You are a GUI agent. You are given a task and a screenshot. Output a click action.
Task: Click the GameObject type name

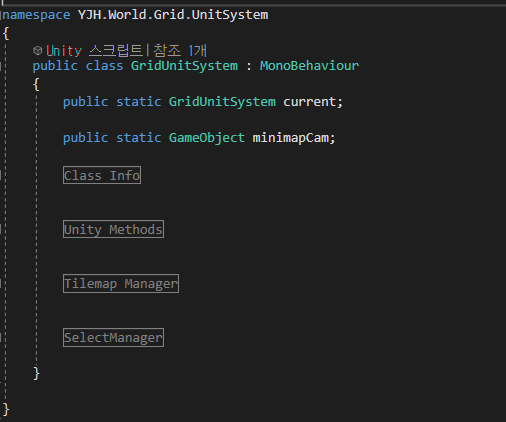coord(207,138)
